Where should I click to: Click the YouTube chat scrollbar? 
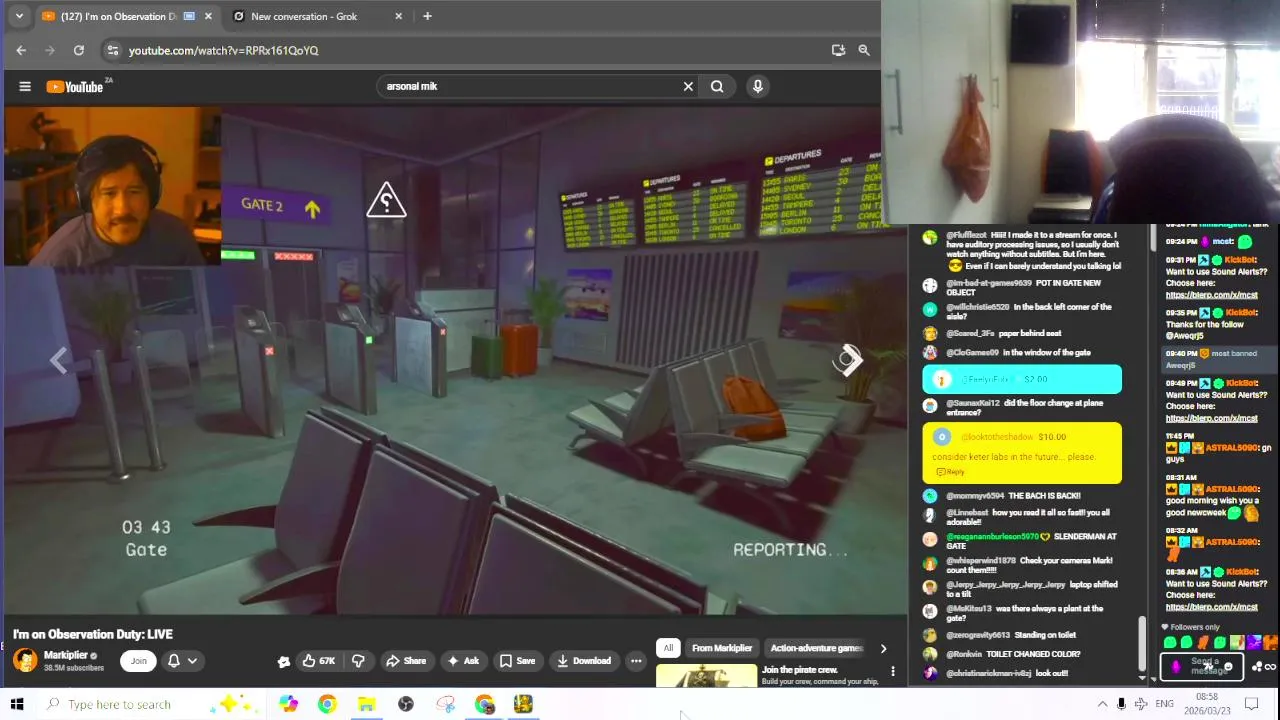tap(1143, 645)
